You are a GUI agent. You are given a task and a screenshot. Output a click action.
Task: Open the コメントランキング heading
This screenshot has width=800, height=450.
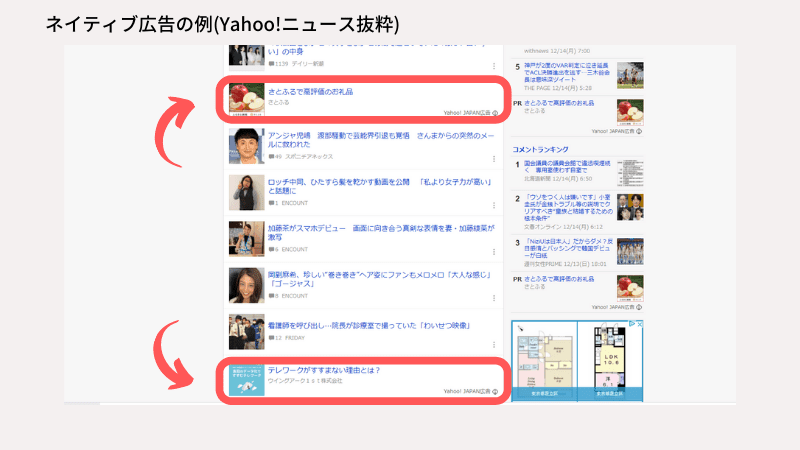540,149
